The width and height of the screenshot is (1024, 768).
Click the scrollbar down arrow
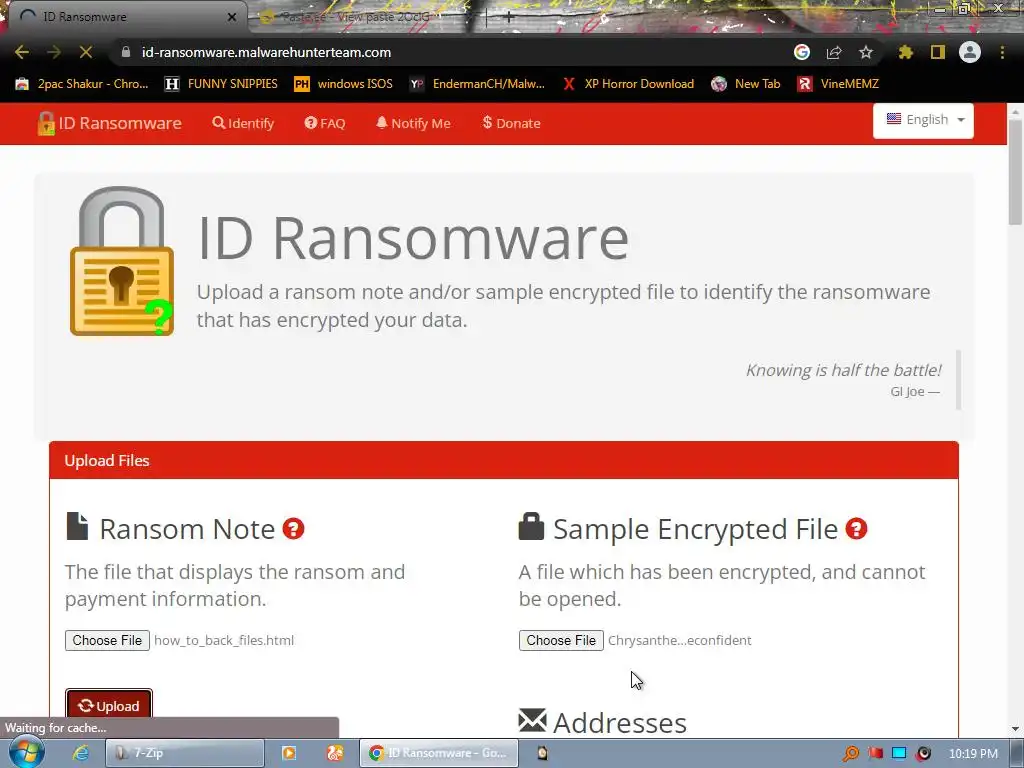pyautogui.click(x=1015, y=729)
